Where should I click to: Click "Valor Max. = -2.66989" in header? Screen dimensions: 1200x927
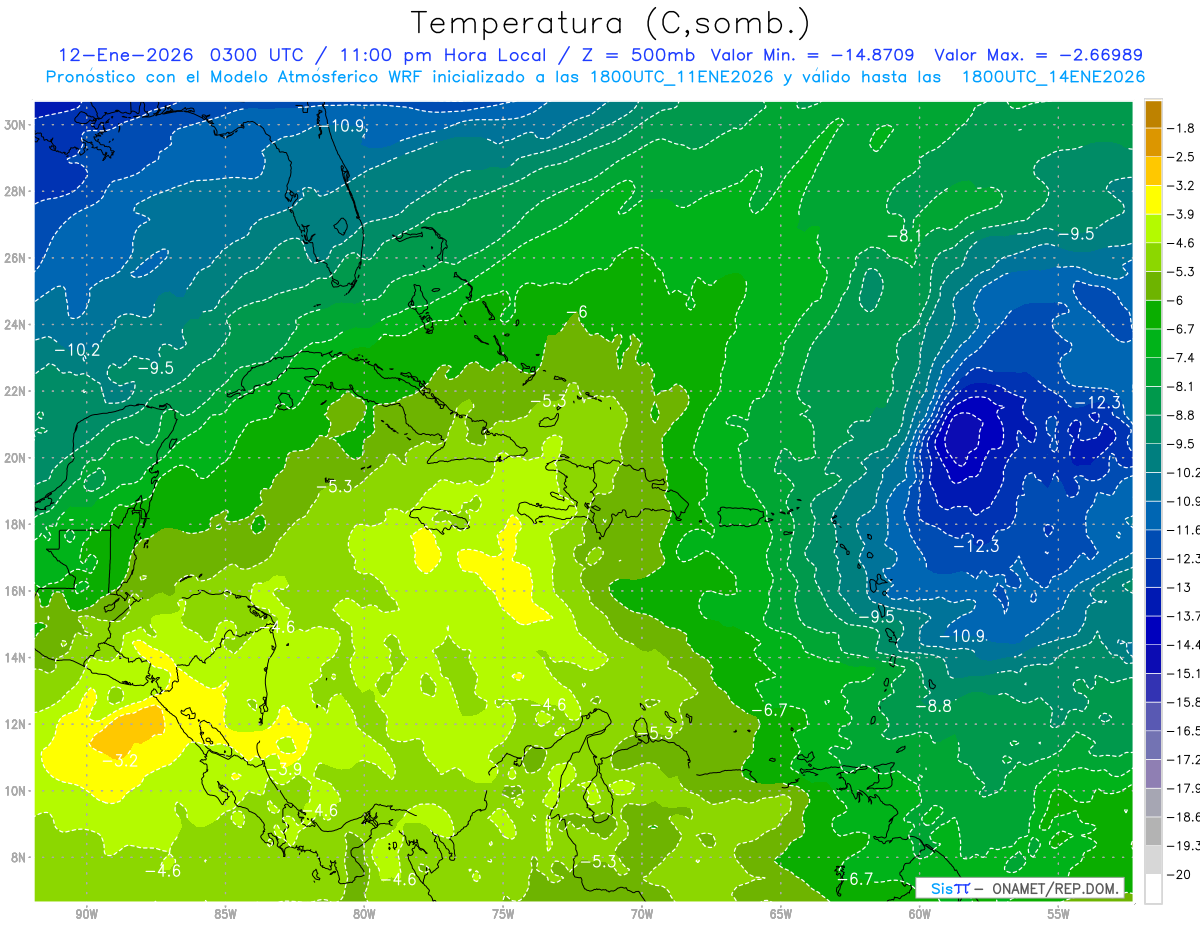click(x=1039, y=55)
